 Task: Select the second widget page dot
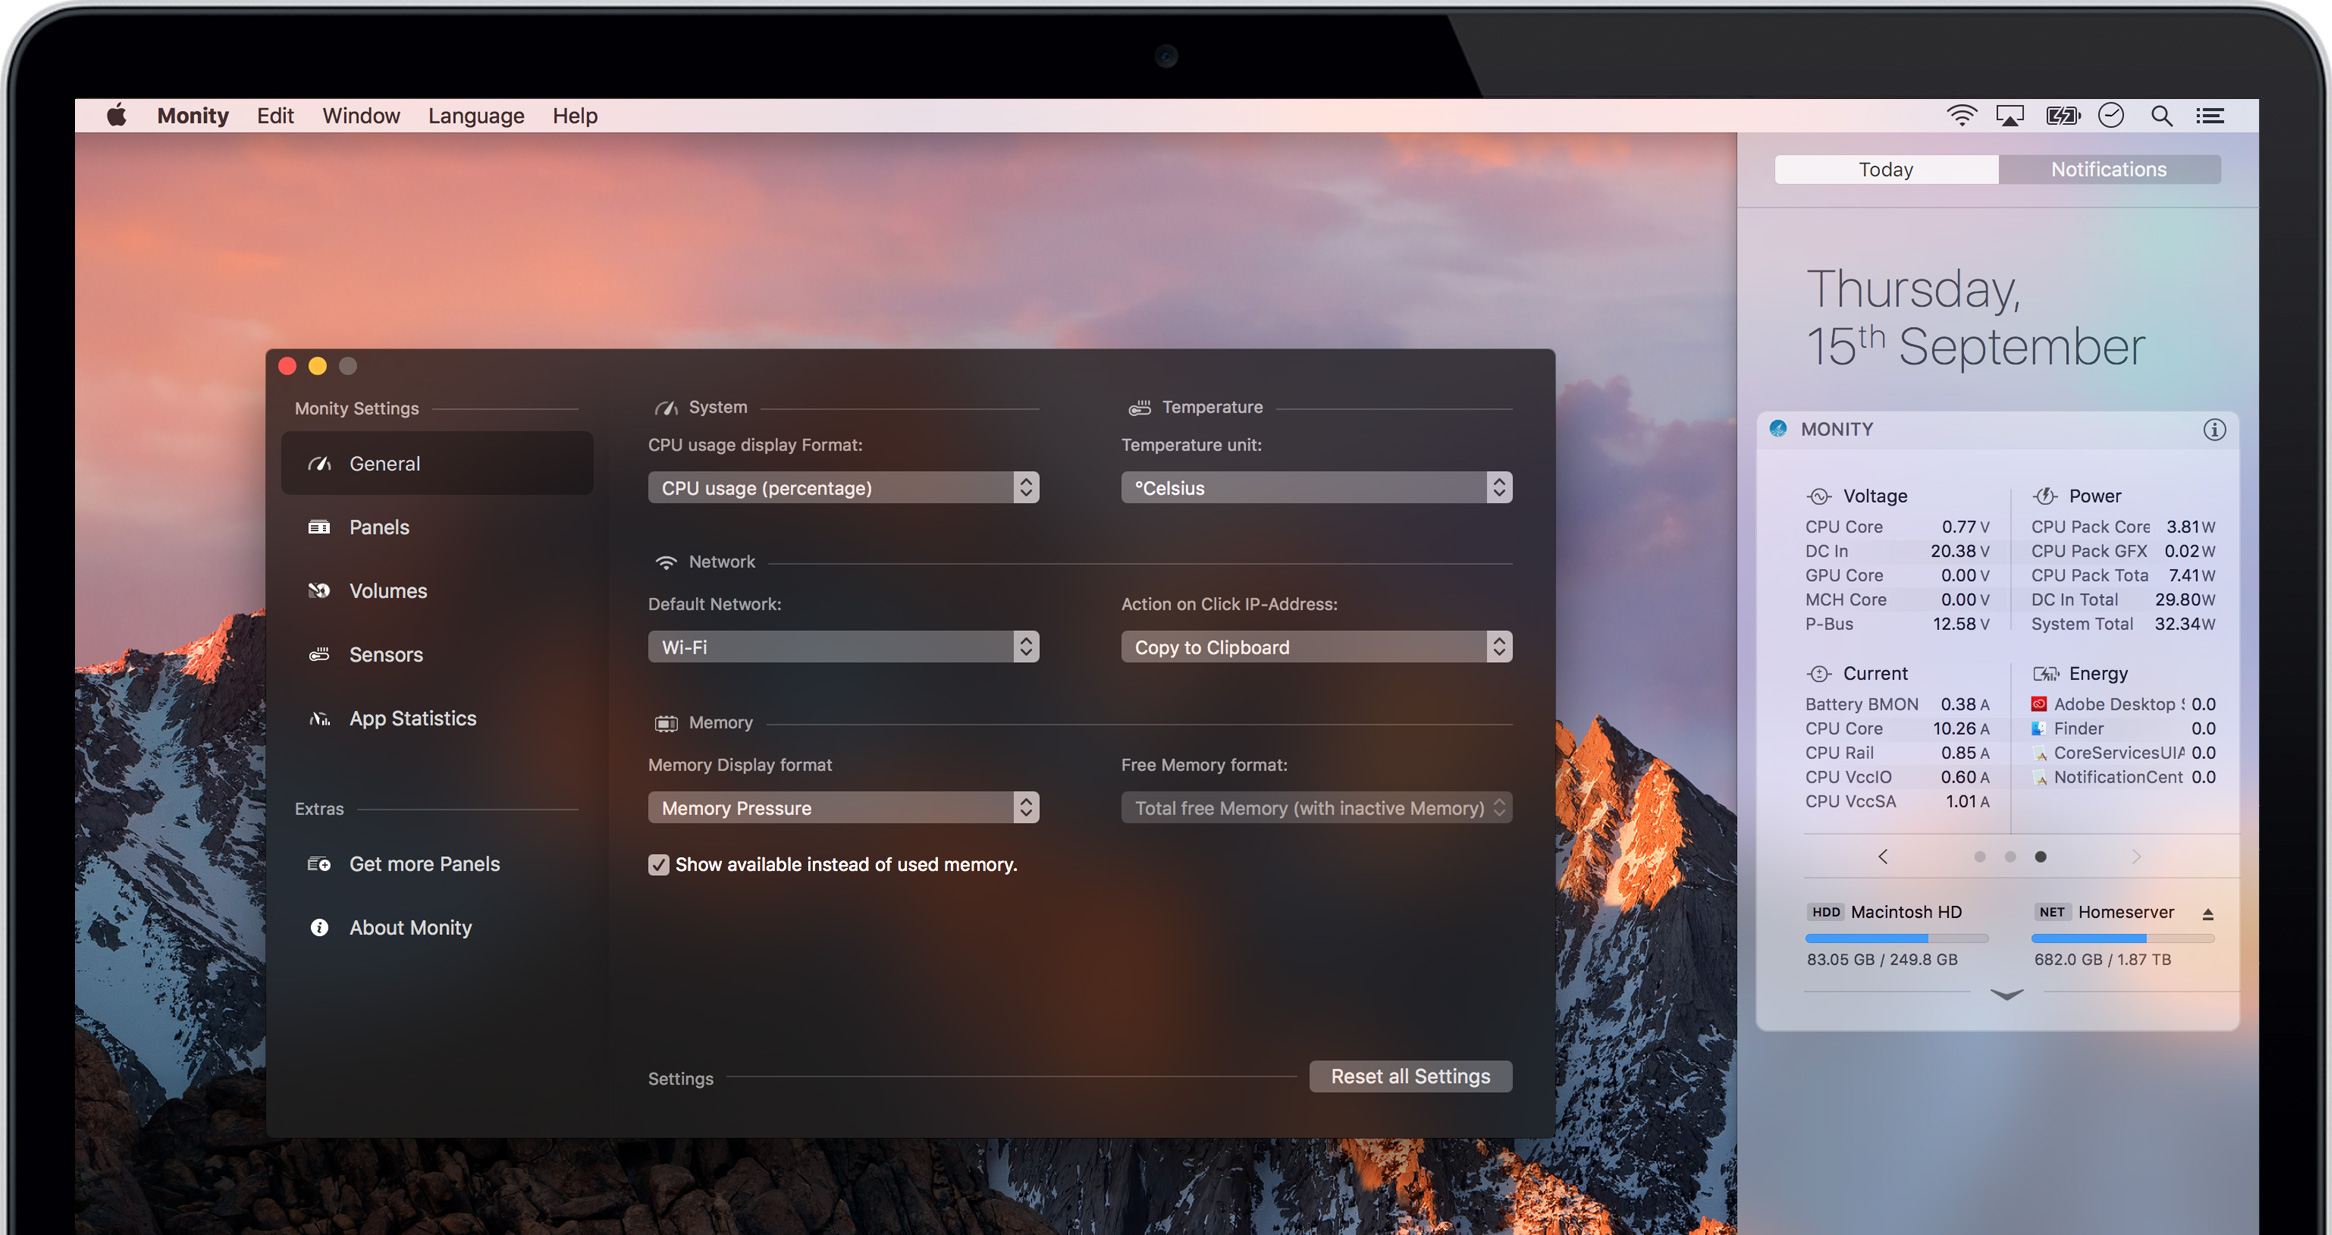pyautogui.click(x=2010, y=857)
